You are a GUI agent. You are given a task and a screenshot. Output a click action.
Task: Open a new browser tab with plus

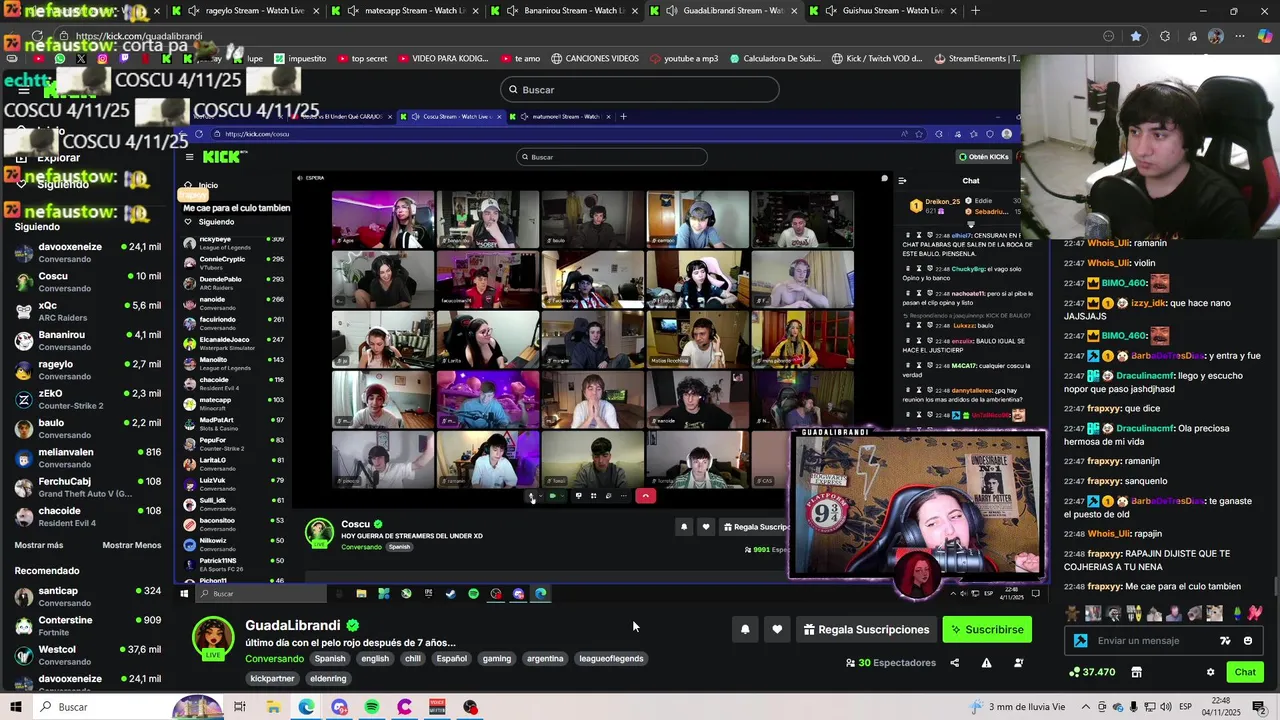(x=975, y=11)
